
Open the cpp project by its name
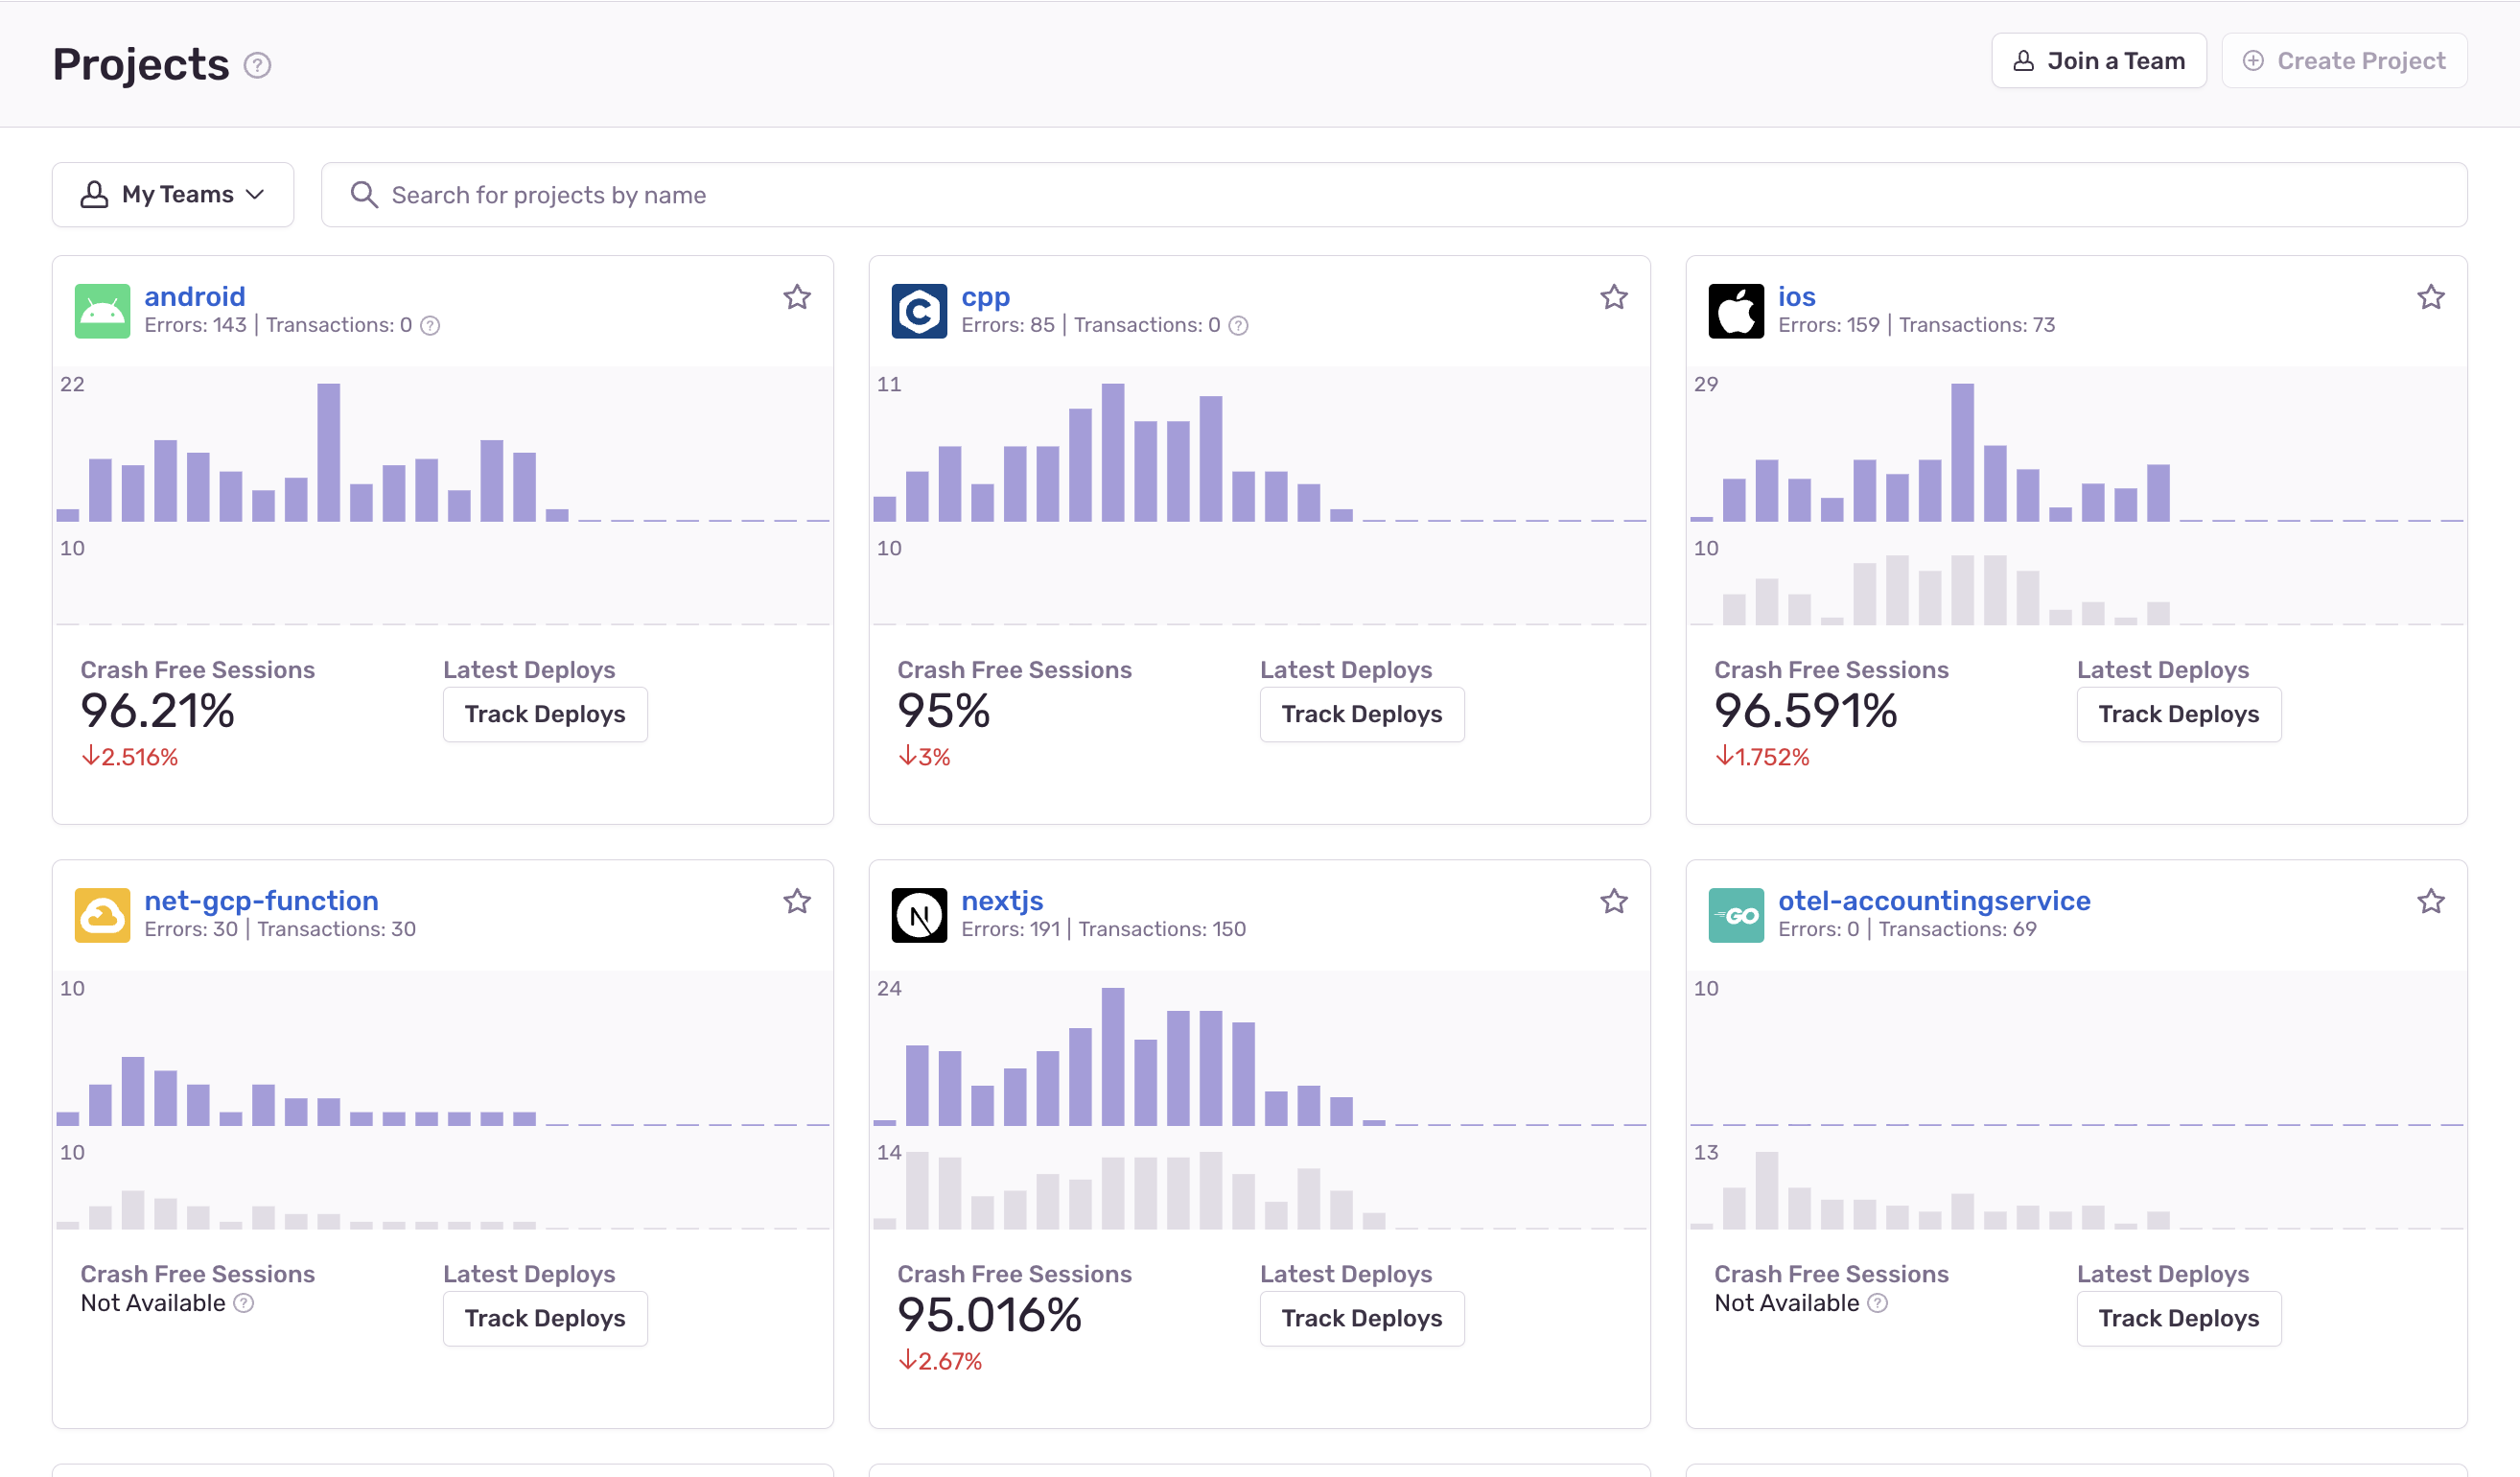985,296
